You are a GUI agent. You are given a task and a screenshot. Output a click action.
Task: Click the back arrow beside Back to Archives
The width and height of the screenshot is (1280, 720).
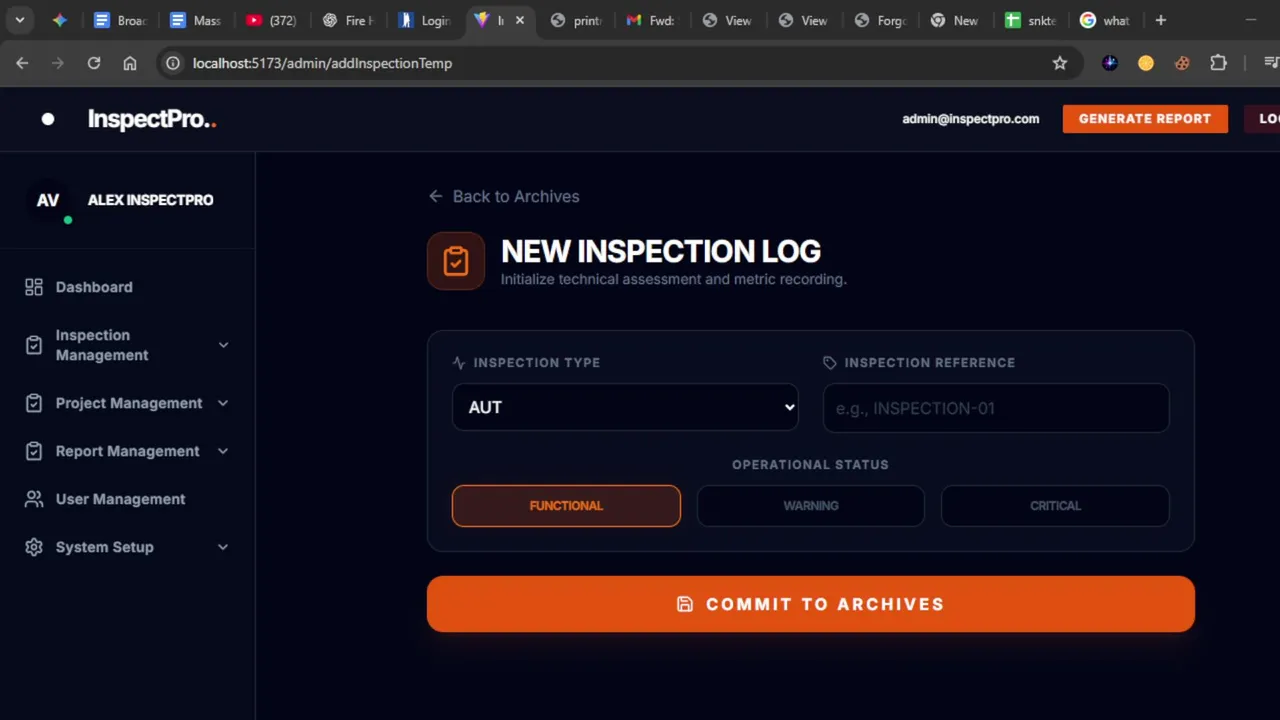coord(435,196)
